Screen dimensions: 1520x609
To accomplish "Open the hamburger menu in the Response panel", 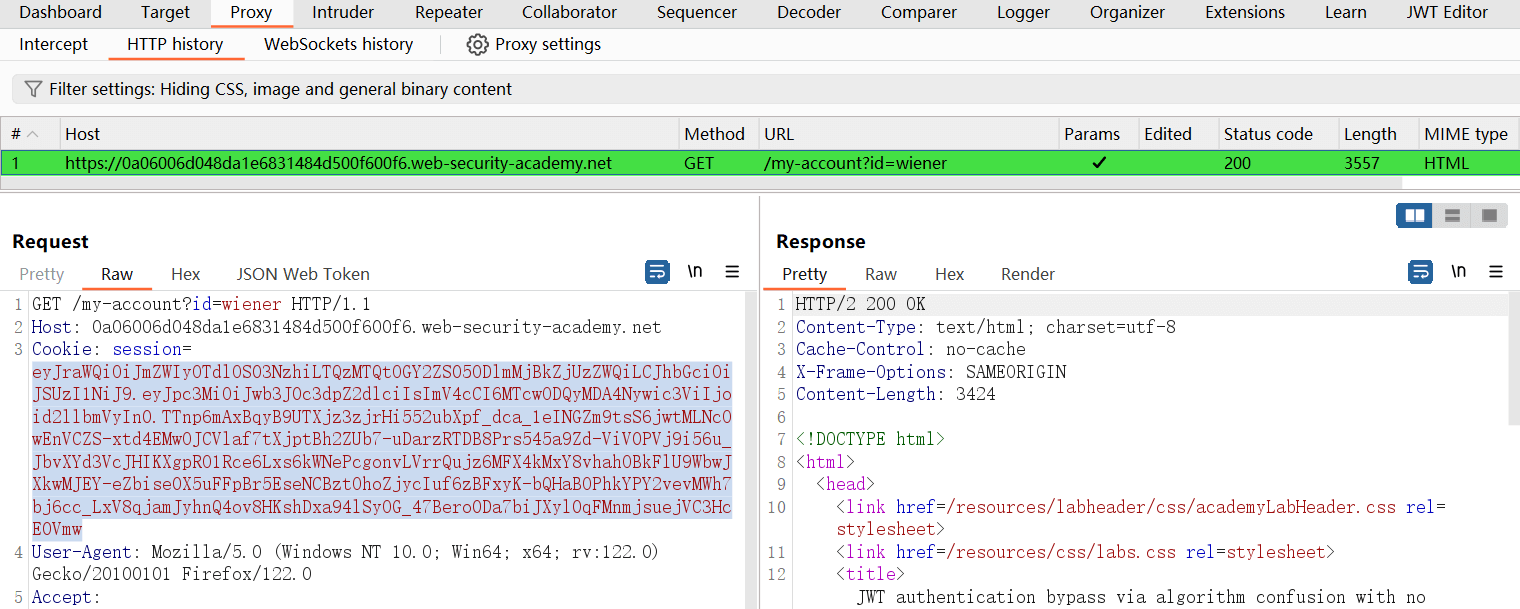I will (1496, 272).
